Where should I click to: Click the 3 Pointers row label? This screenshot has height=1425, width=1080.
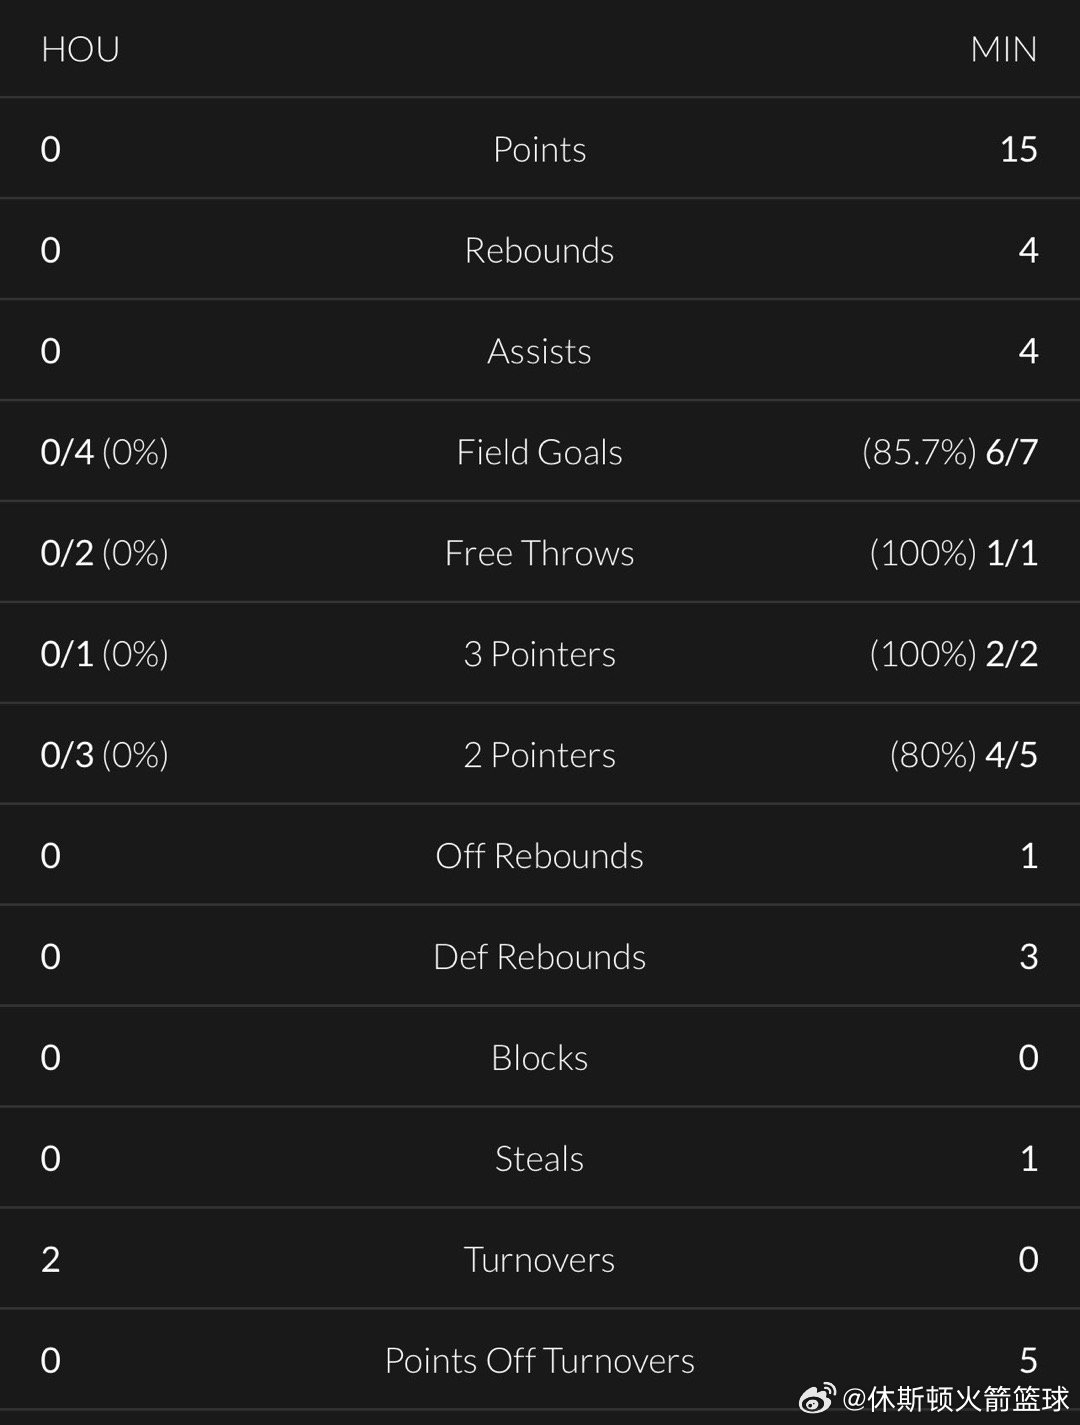[x=539, y=654]
